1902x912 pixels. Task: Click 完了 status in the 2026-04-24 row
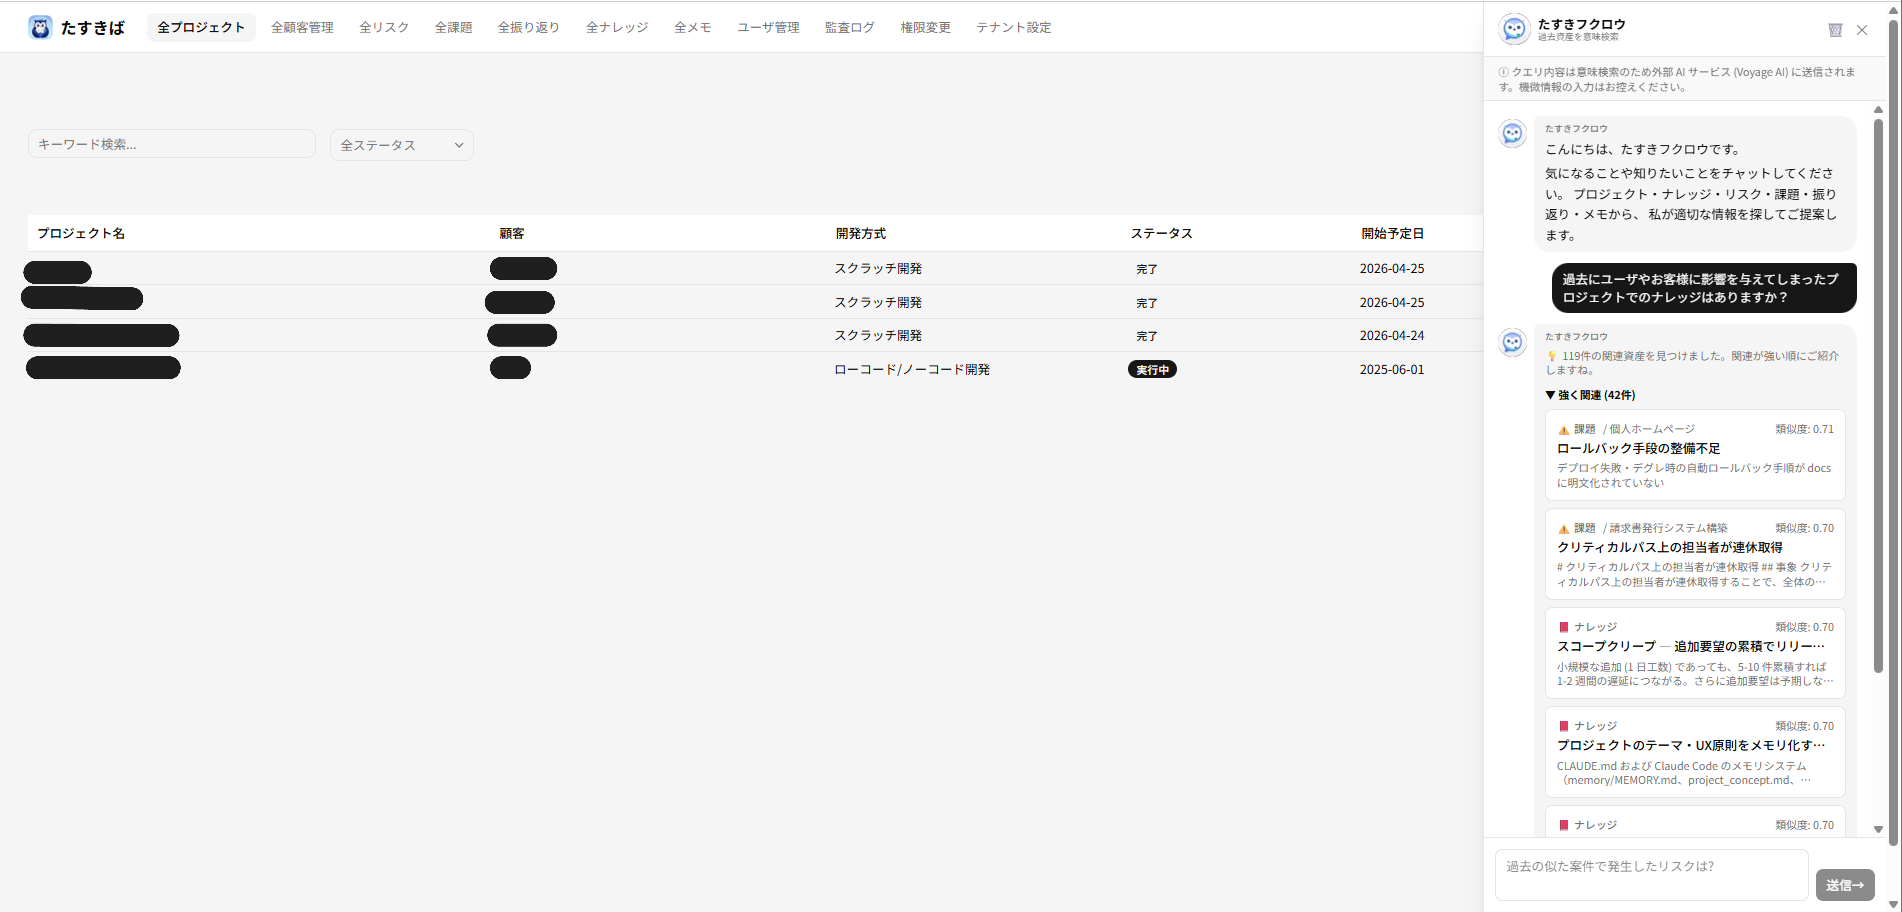pyautogui.click(x=1147, y=336)
